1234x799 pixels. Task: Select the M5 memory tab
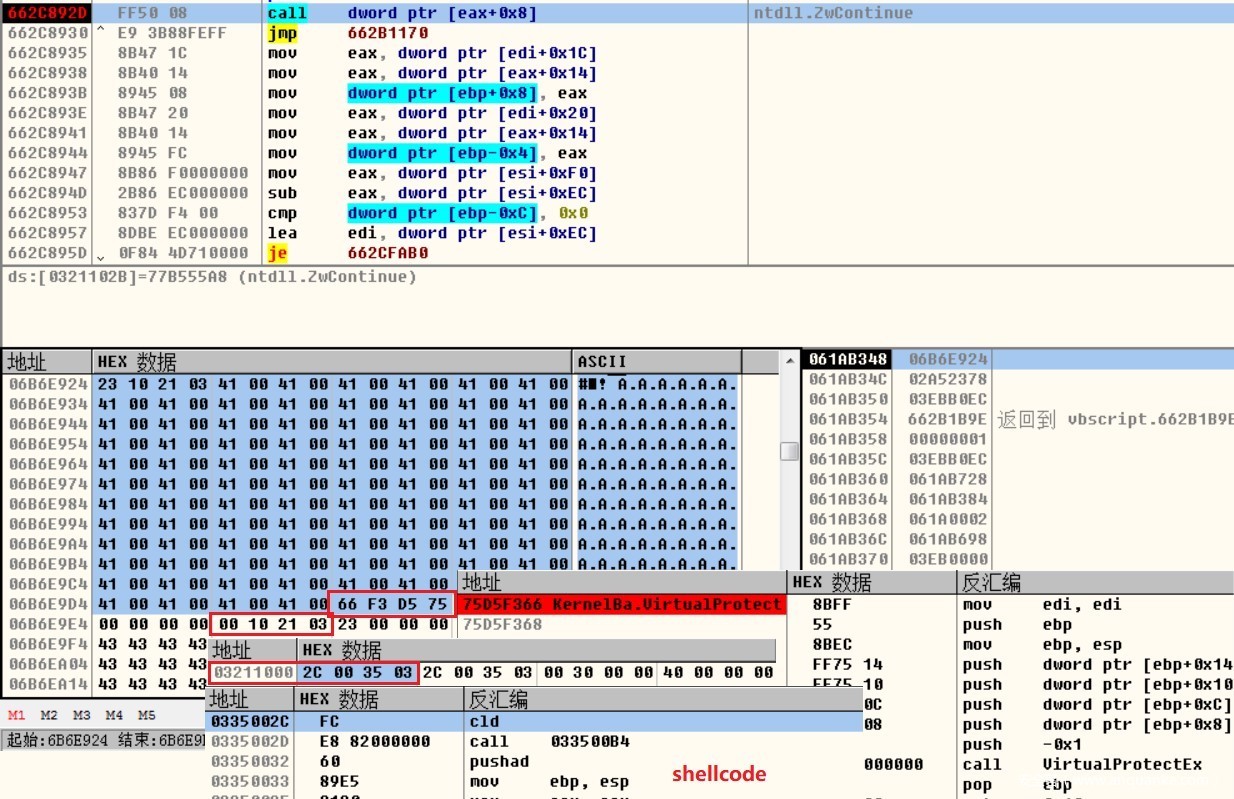click(147, 715)
